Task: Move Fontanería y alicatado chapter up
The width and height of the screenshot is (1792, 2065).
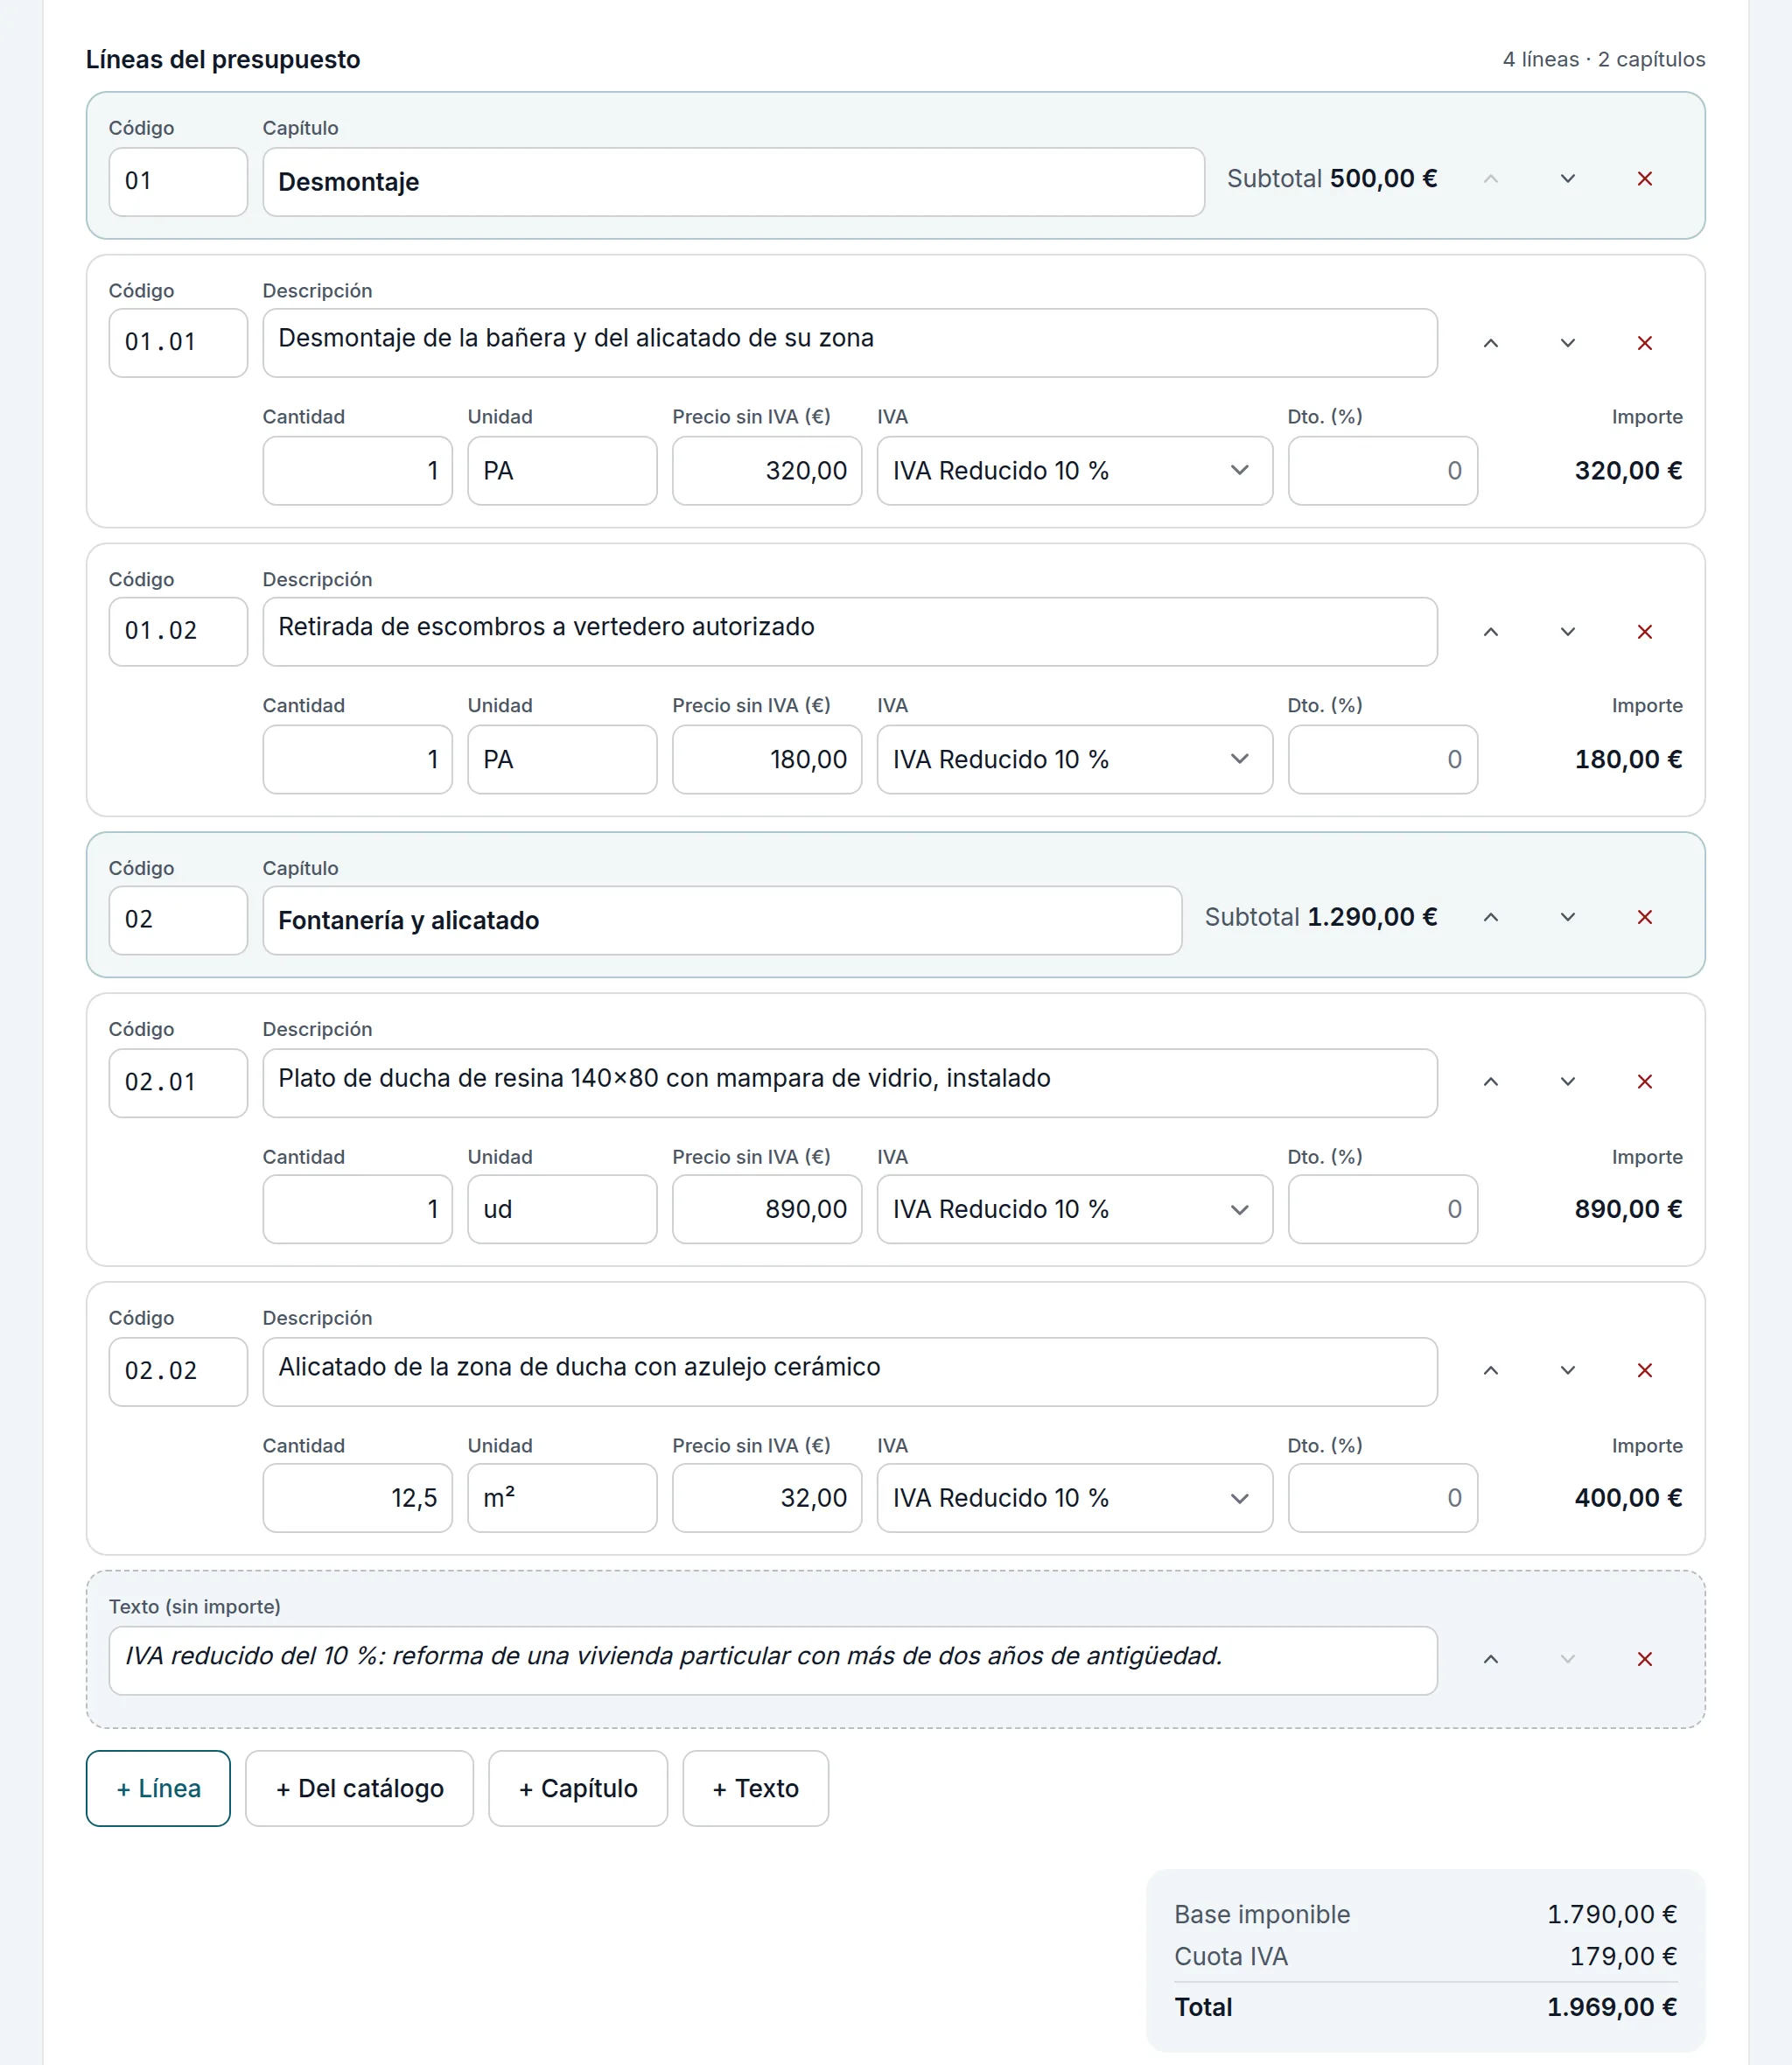Action: [x=1490, y=917]
